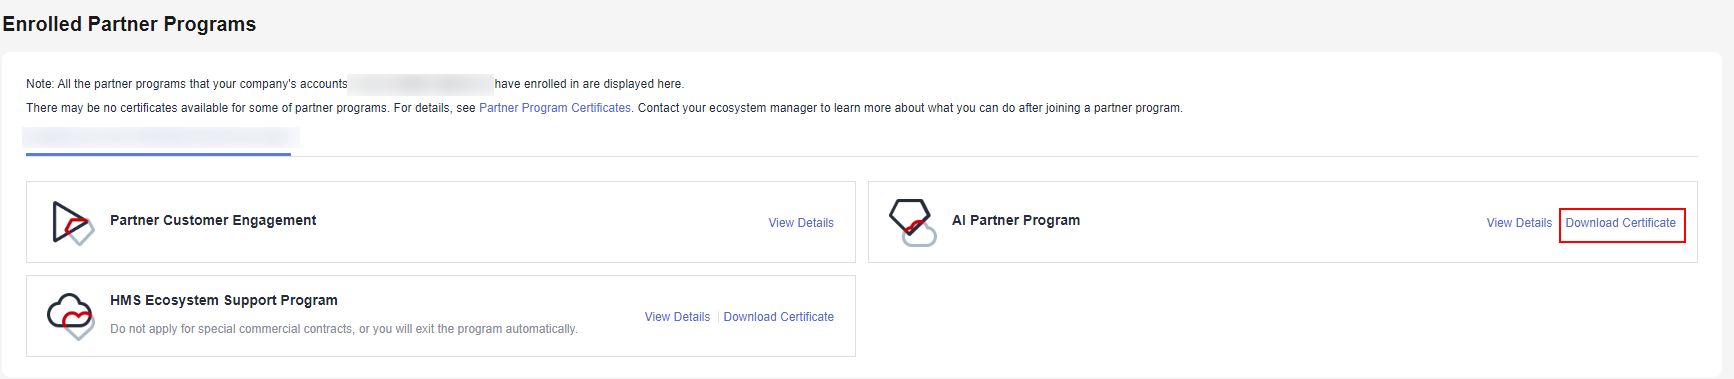Select the blurred underlined company tab

pos(160,139)
